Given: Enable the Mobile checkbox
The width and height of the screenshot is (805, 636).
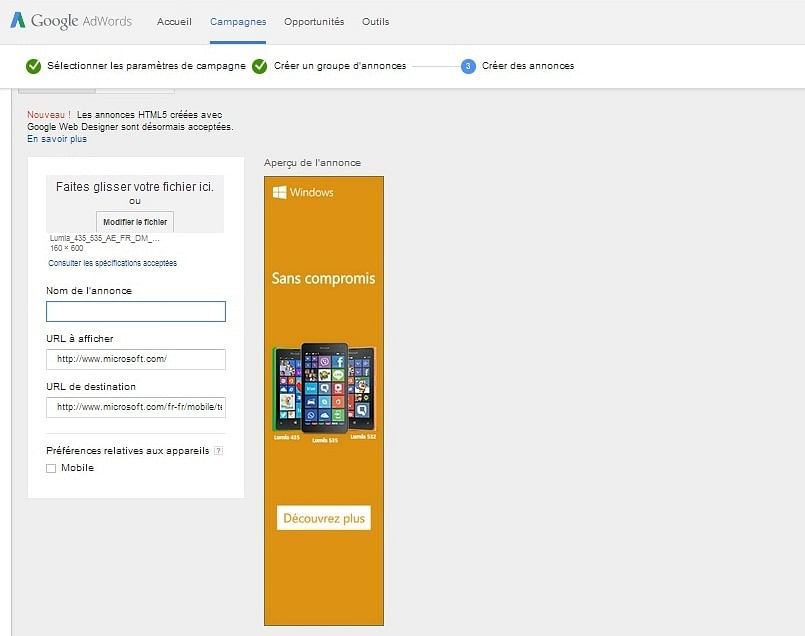Looking at the screenshot, I should pyautogui.click(x=51, y=468).
